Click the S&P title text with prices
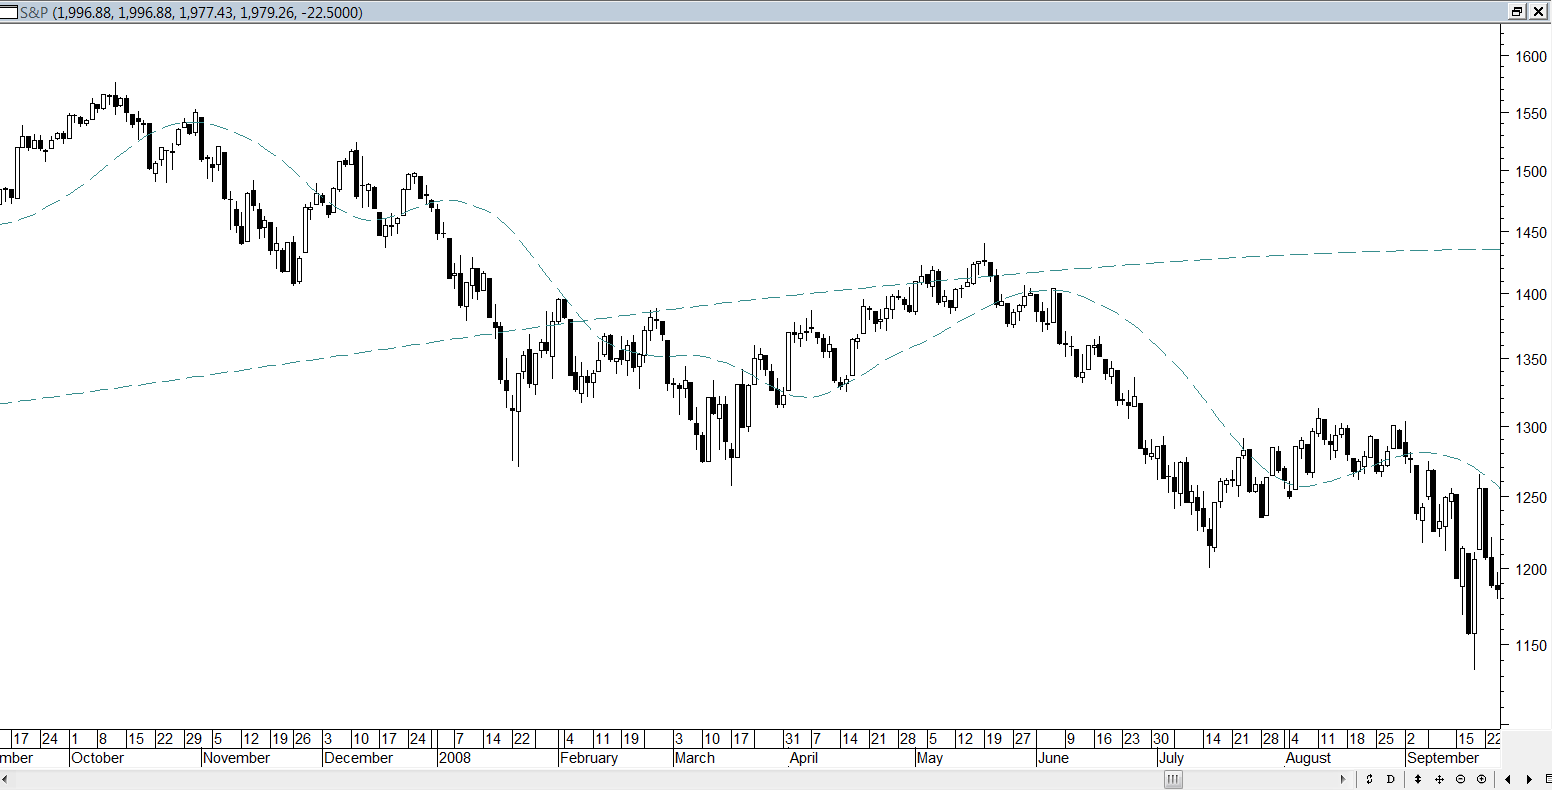 click(x=191, y=12)
